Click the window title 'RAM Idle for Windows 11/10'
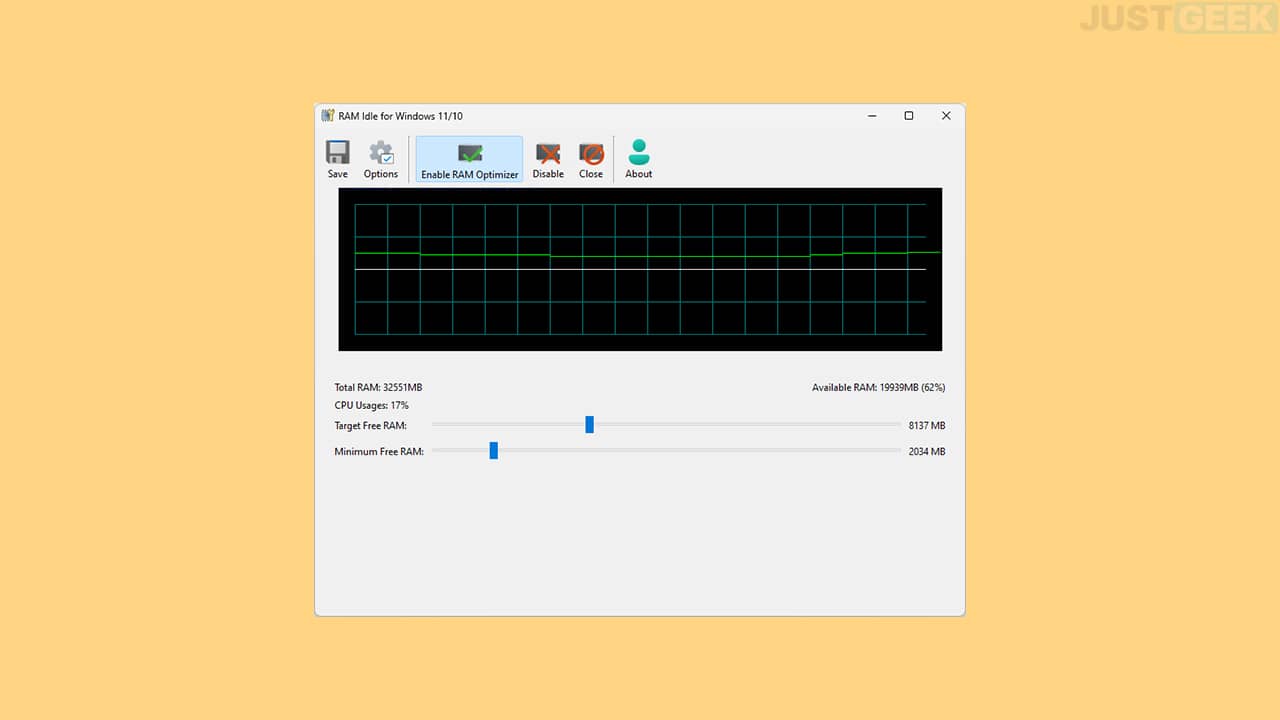The width and height of the screenshot is (1280, 720). click(x=400, y=116)
